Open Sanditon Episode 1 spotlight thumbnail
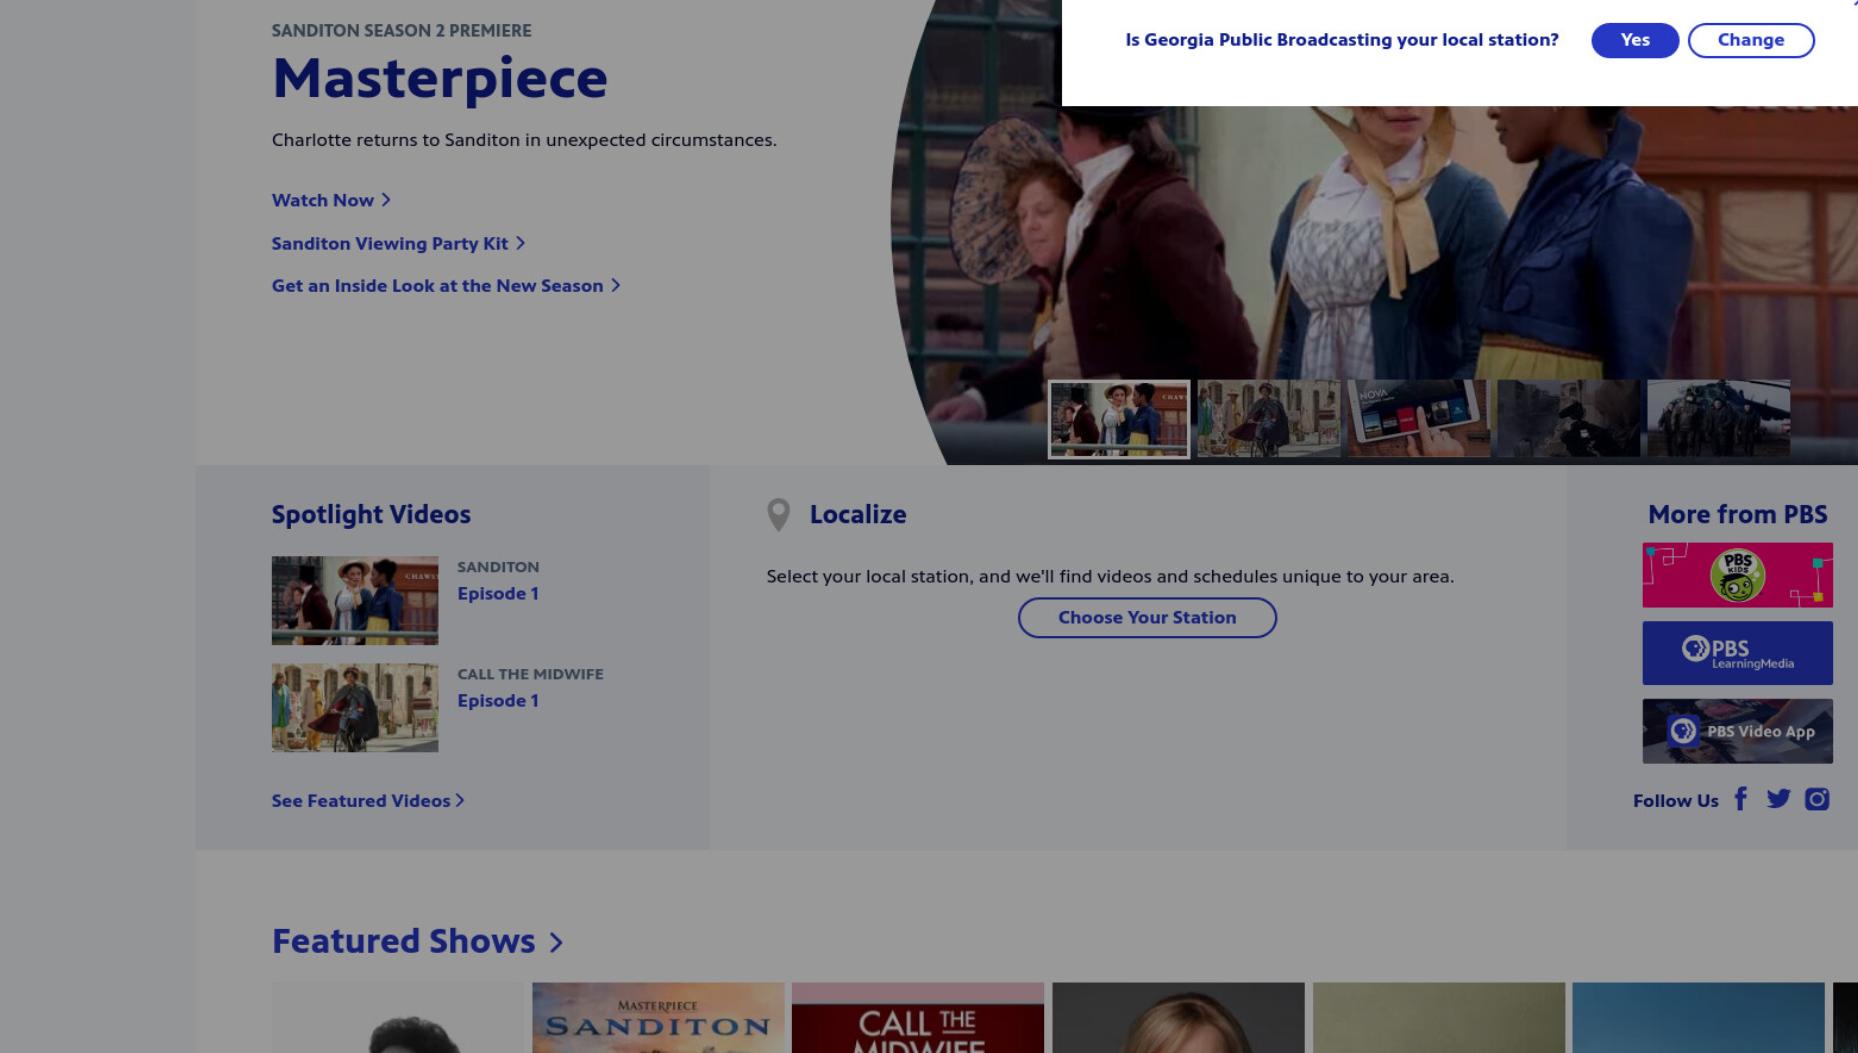This screenshot has height=1053, width=1858. 355,600
